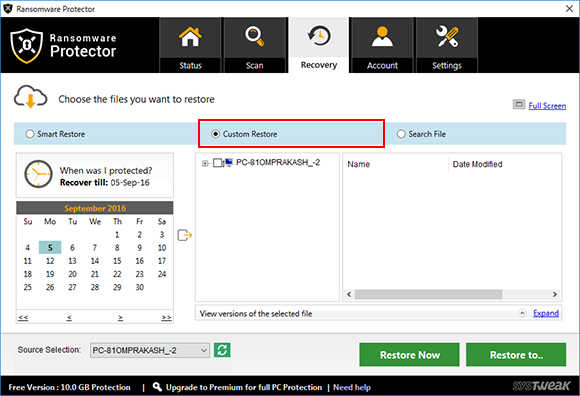The image size is (580, 396).
Task: Open the Source Selection dropdown
Action: pos(150,350)
